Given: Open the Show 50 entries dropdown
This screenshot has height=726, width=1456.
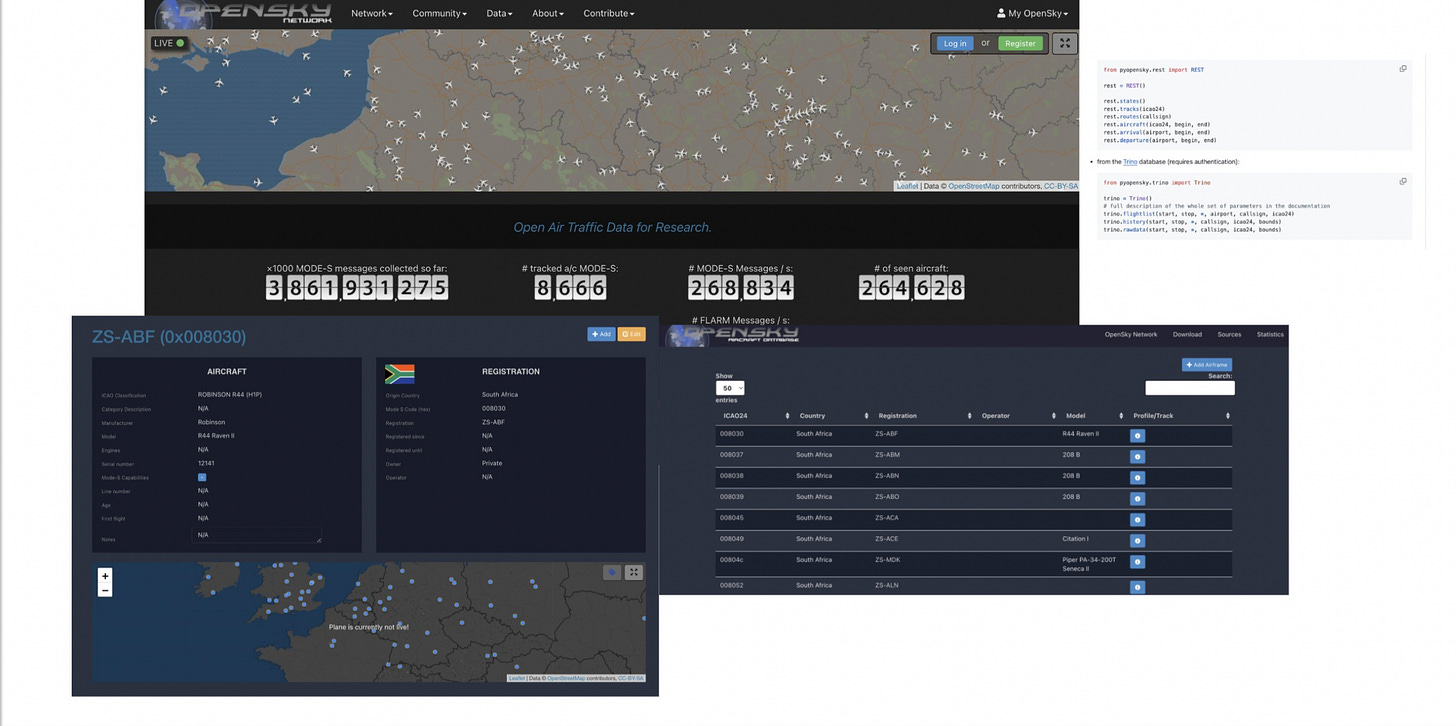Looking at the screenshot, I should [x=730, y=388].
